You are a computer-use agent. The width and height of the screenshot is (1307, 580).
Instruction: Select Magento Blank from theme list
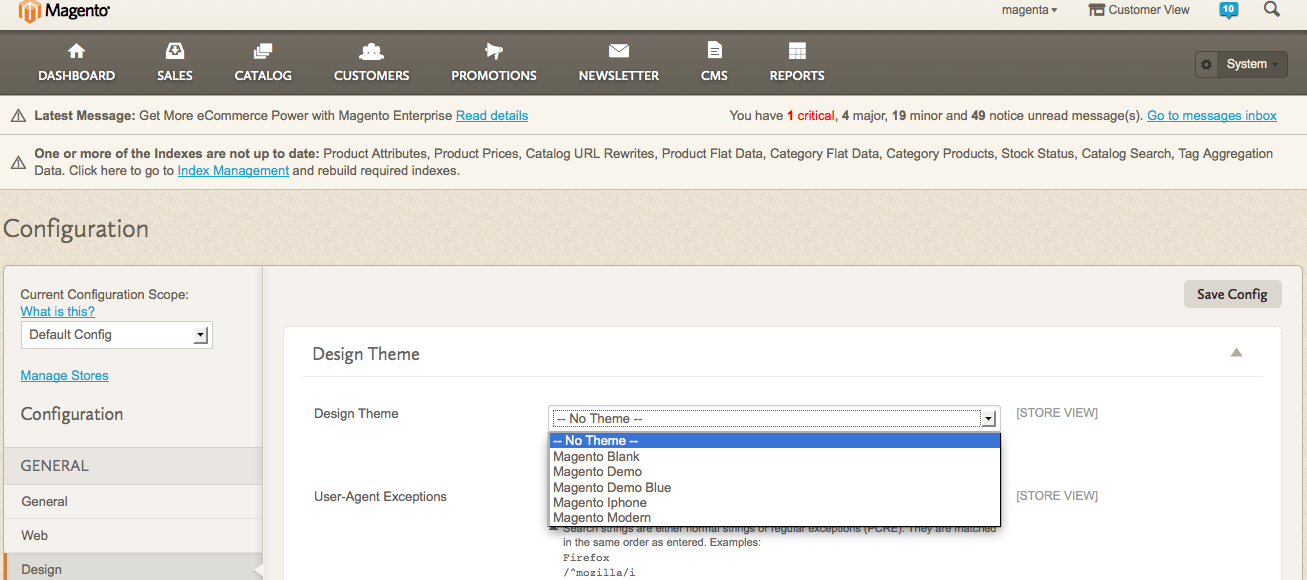click(596, 457)
